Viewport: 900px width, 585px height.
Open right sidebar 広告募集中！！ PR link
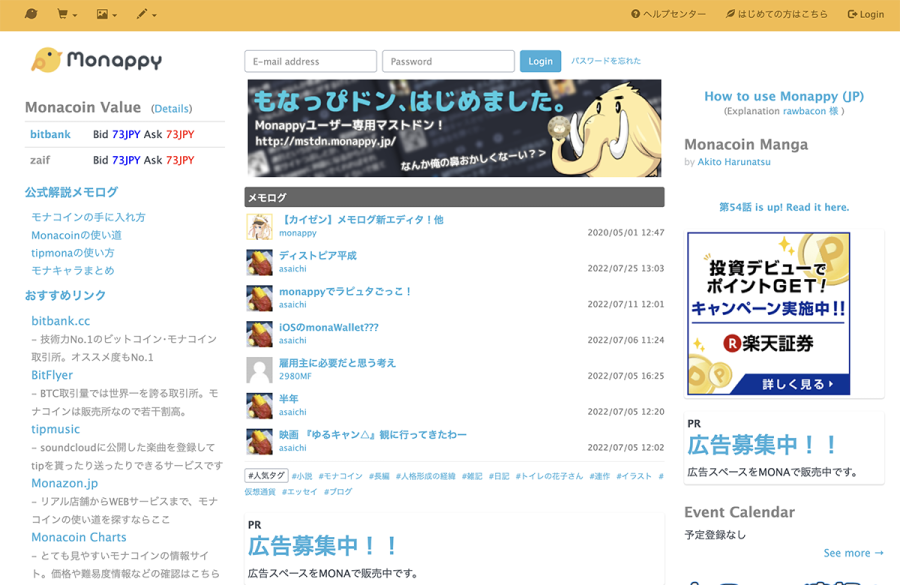(761, 445)
